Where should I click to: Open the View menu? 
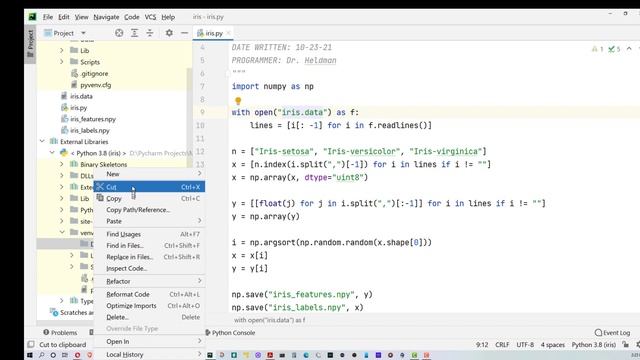81,17
